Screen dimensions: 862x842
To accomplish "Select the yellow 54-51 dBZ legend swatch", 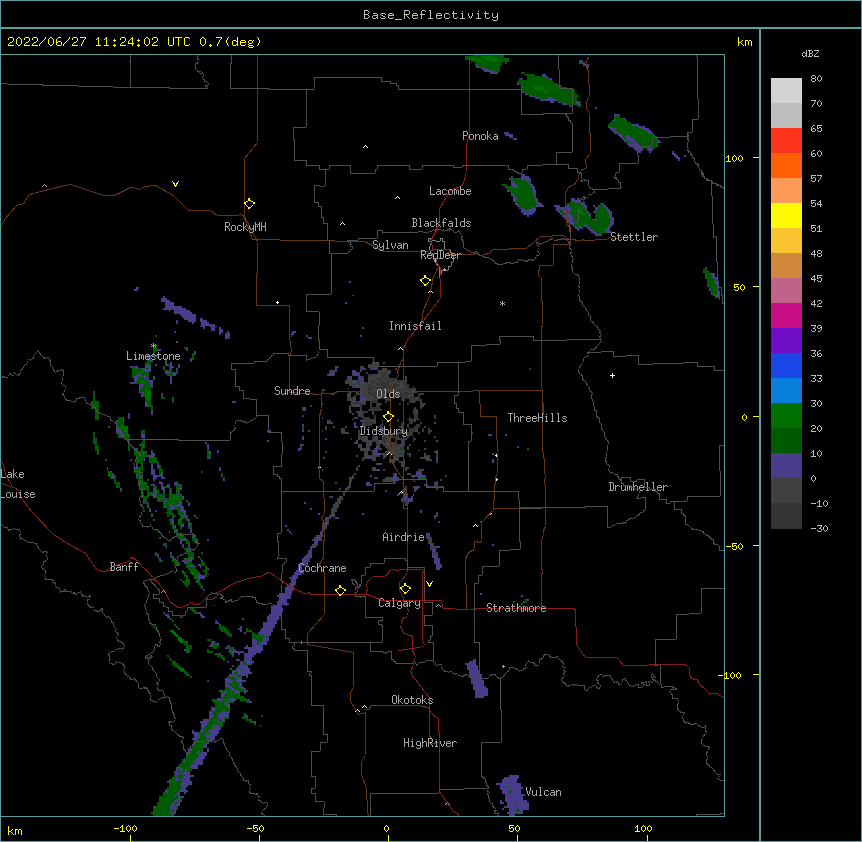I will click(x=786, y=215).
